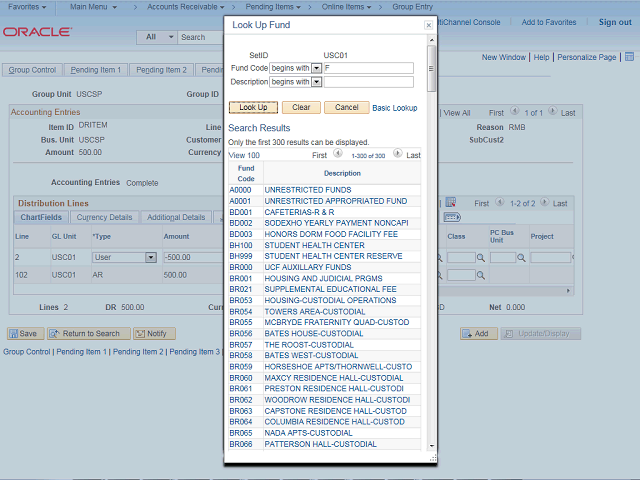
Task: Click the Class field lookup magnifier icon
Action: (x=481, y=258)
